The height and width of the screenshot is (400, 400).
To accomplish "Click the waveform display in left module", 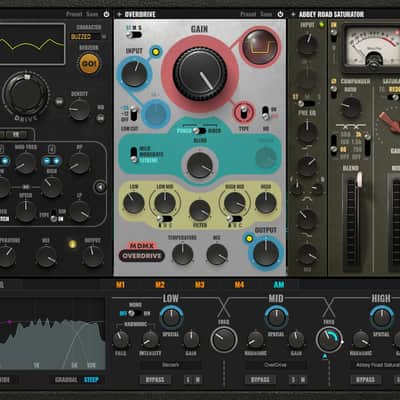I will coord(32,44).
